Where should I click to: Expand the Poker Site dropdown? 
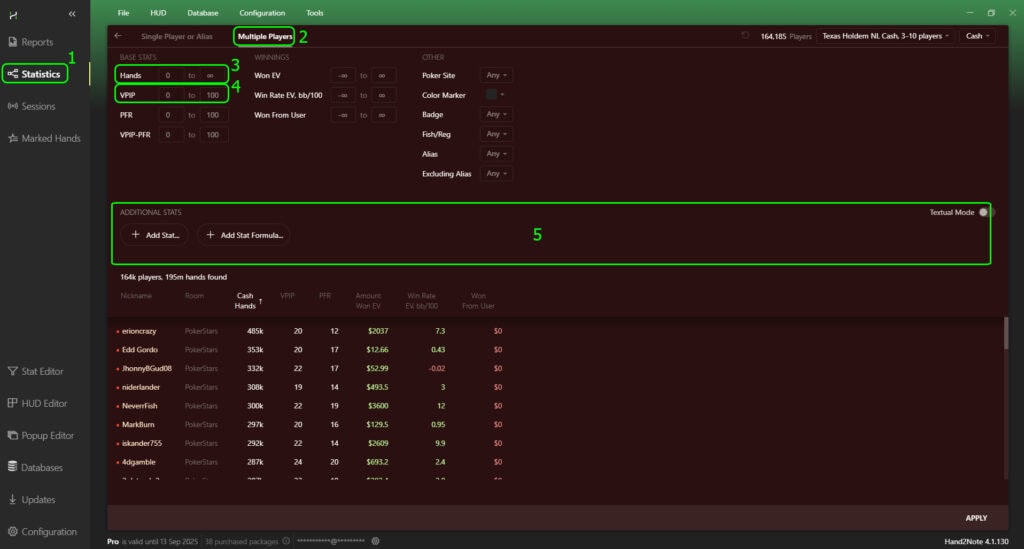497,75
